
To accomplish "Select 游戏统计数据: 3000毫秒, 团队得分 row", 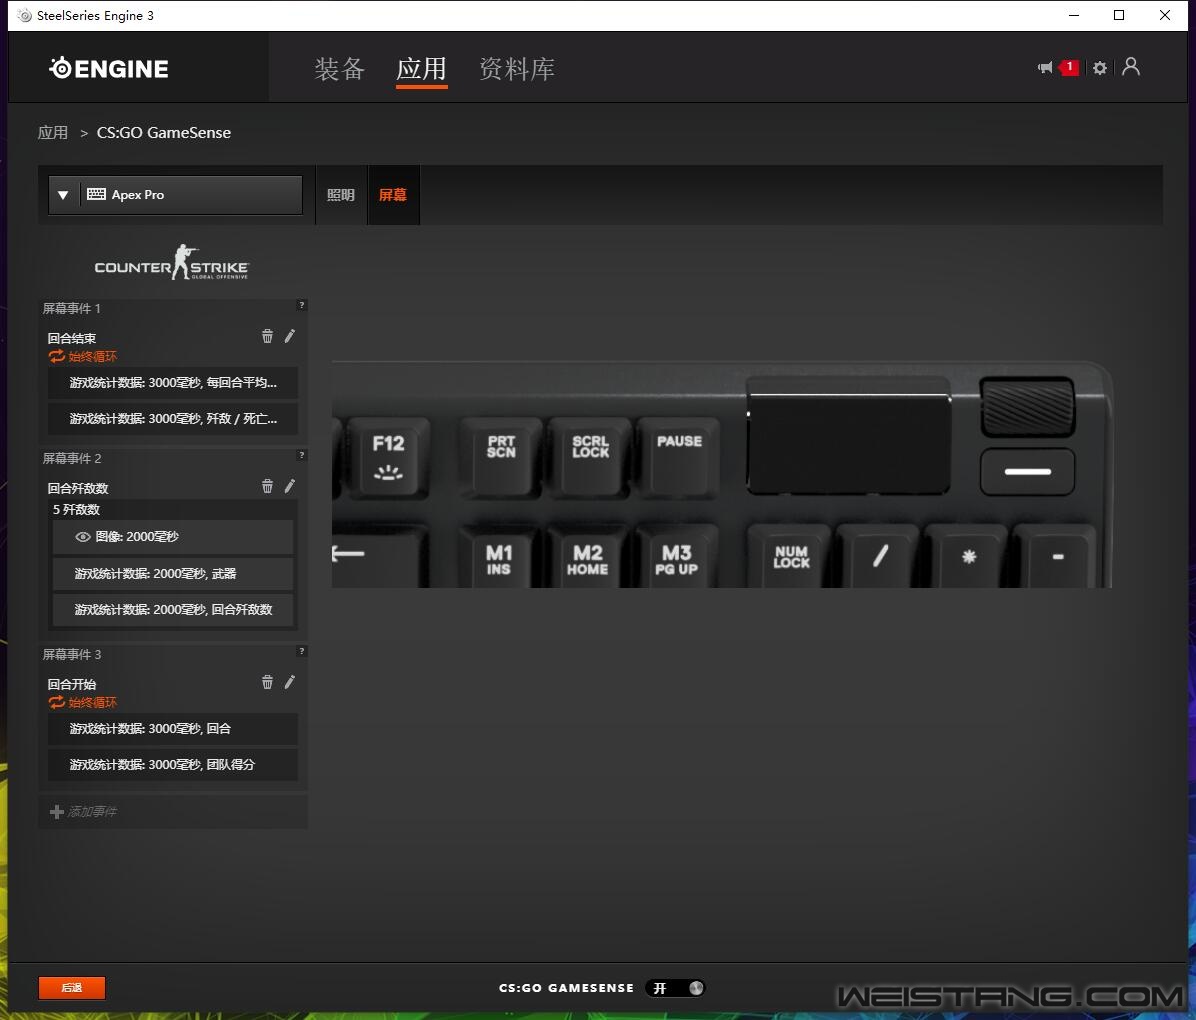I will pos(172,764).
